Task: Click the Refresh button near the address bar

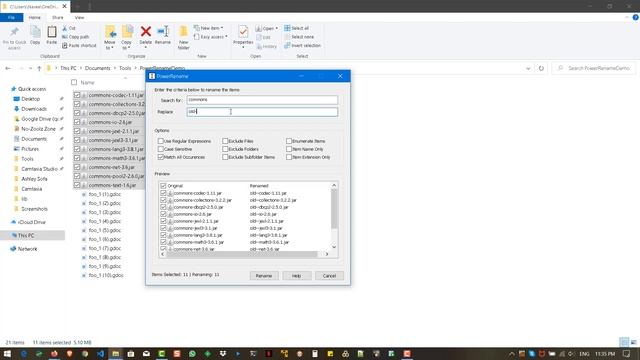Action: click(x=541, y=68)
